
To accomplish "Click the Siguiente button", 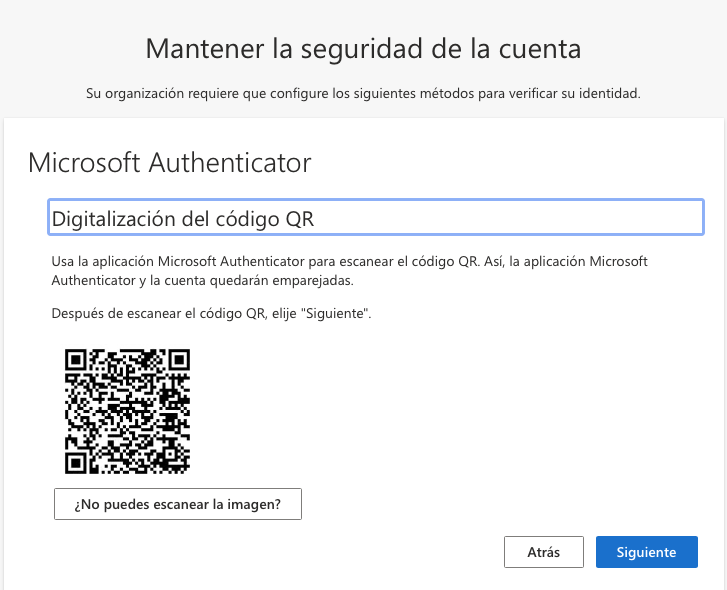I will pos(646,552).
